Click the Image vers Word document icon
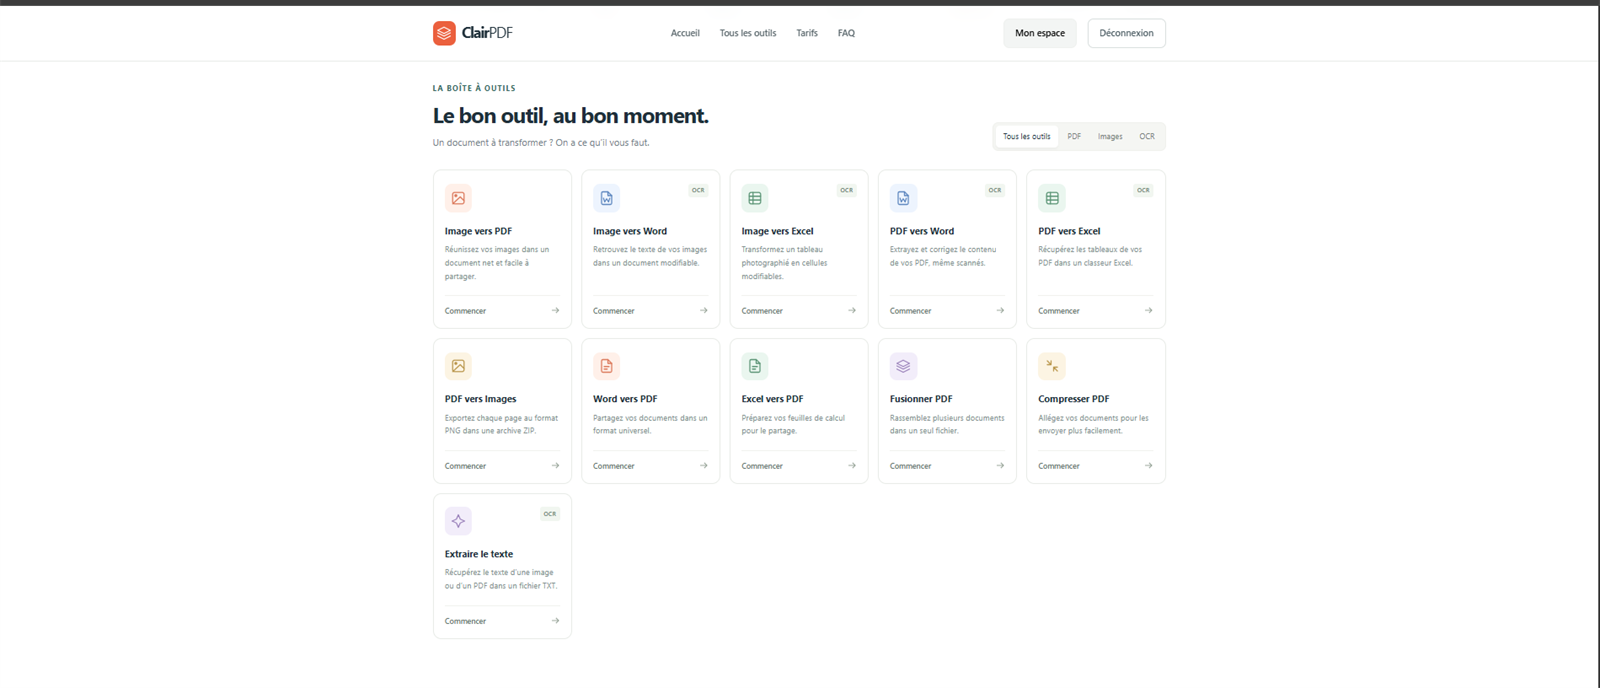This screenshot has height=688, width=1600. pyautogui.click(x=606, y=198)
